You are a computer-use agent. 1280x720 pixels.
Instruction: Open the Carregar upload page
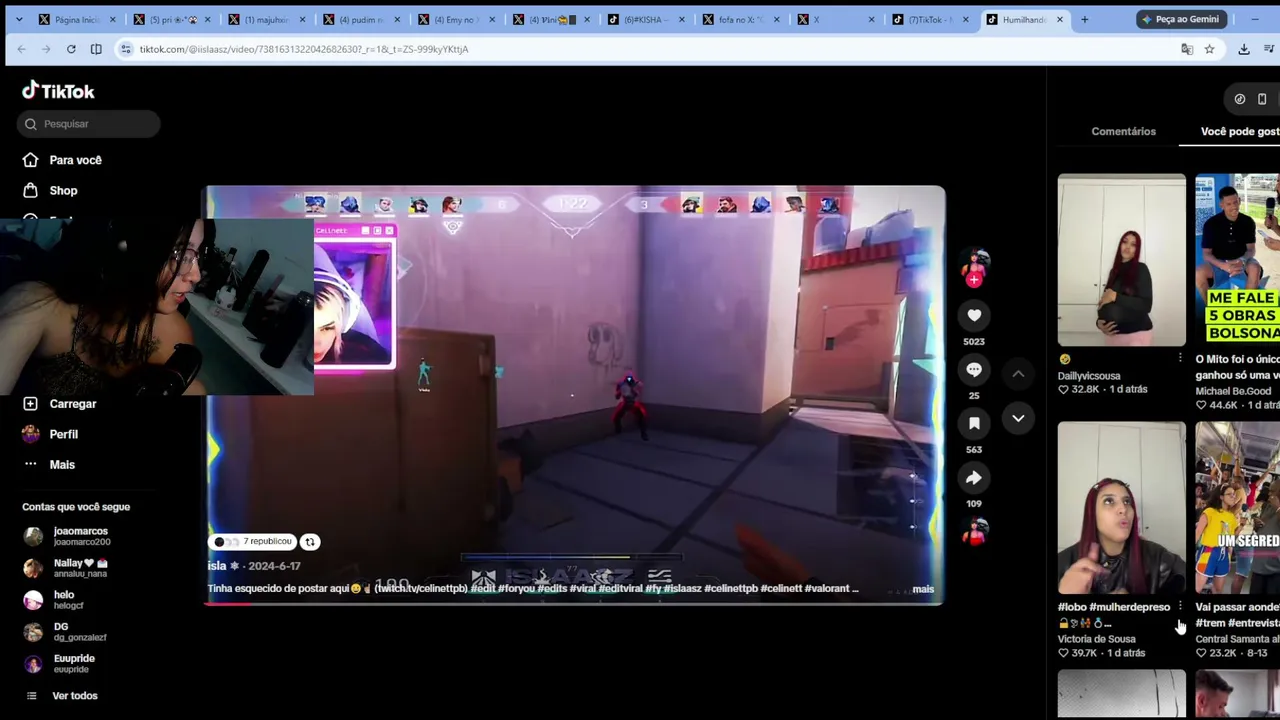click(x=60, y=404)
